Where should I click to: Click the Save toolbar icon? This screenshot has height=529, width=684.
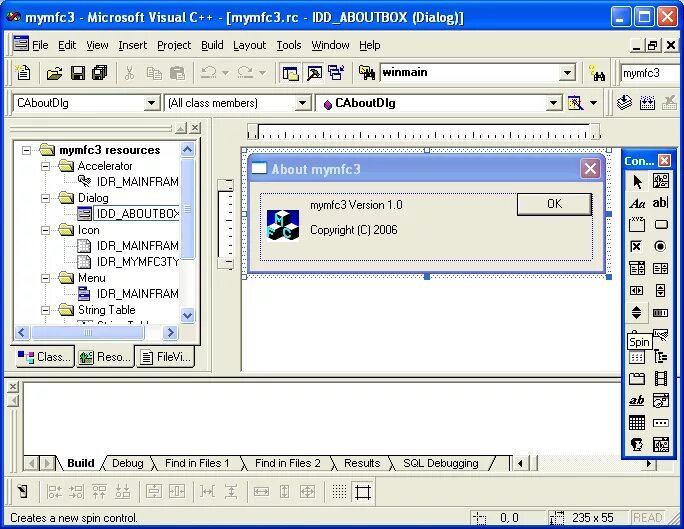(78, 73)
